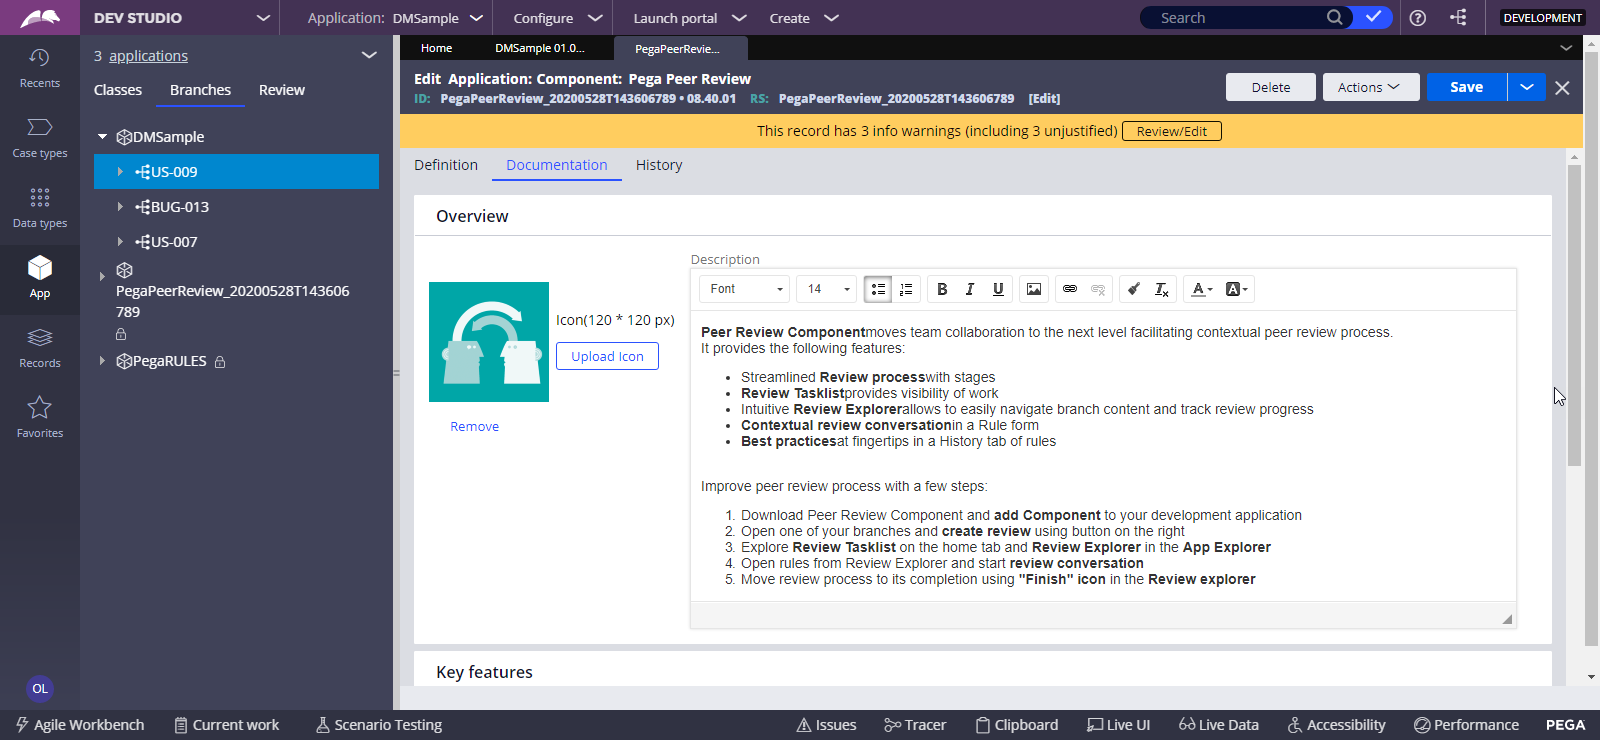The image size is (1600, 740).
Task: Click the branch structure icon in header
Action: (1459, 18)
